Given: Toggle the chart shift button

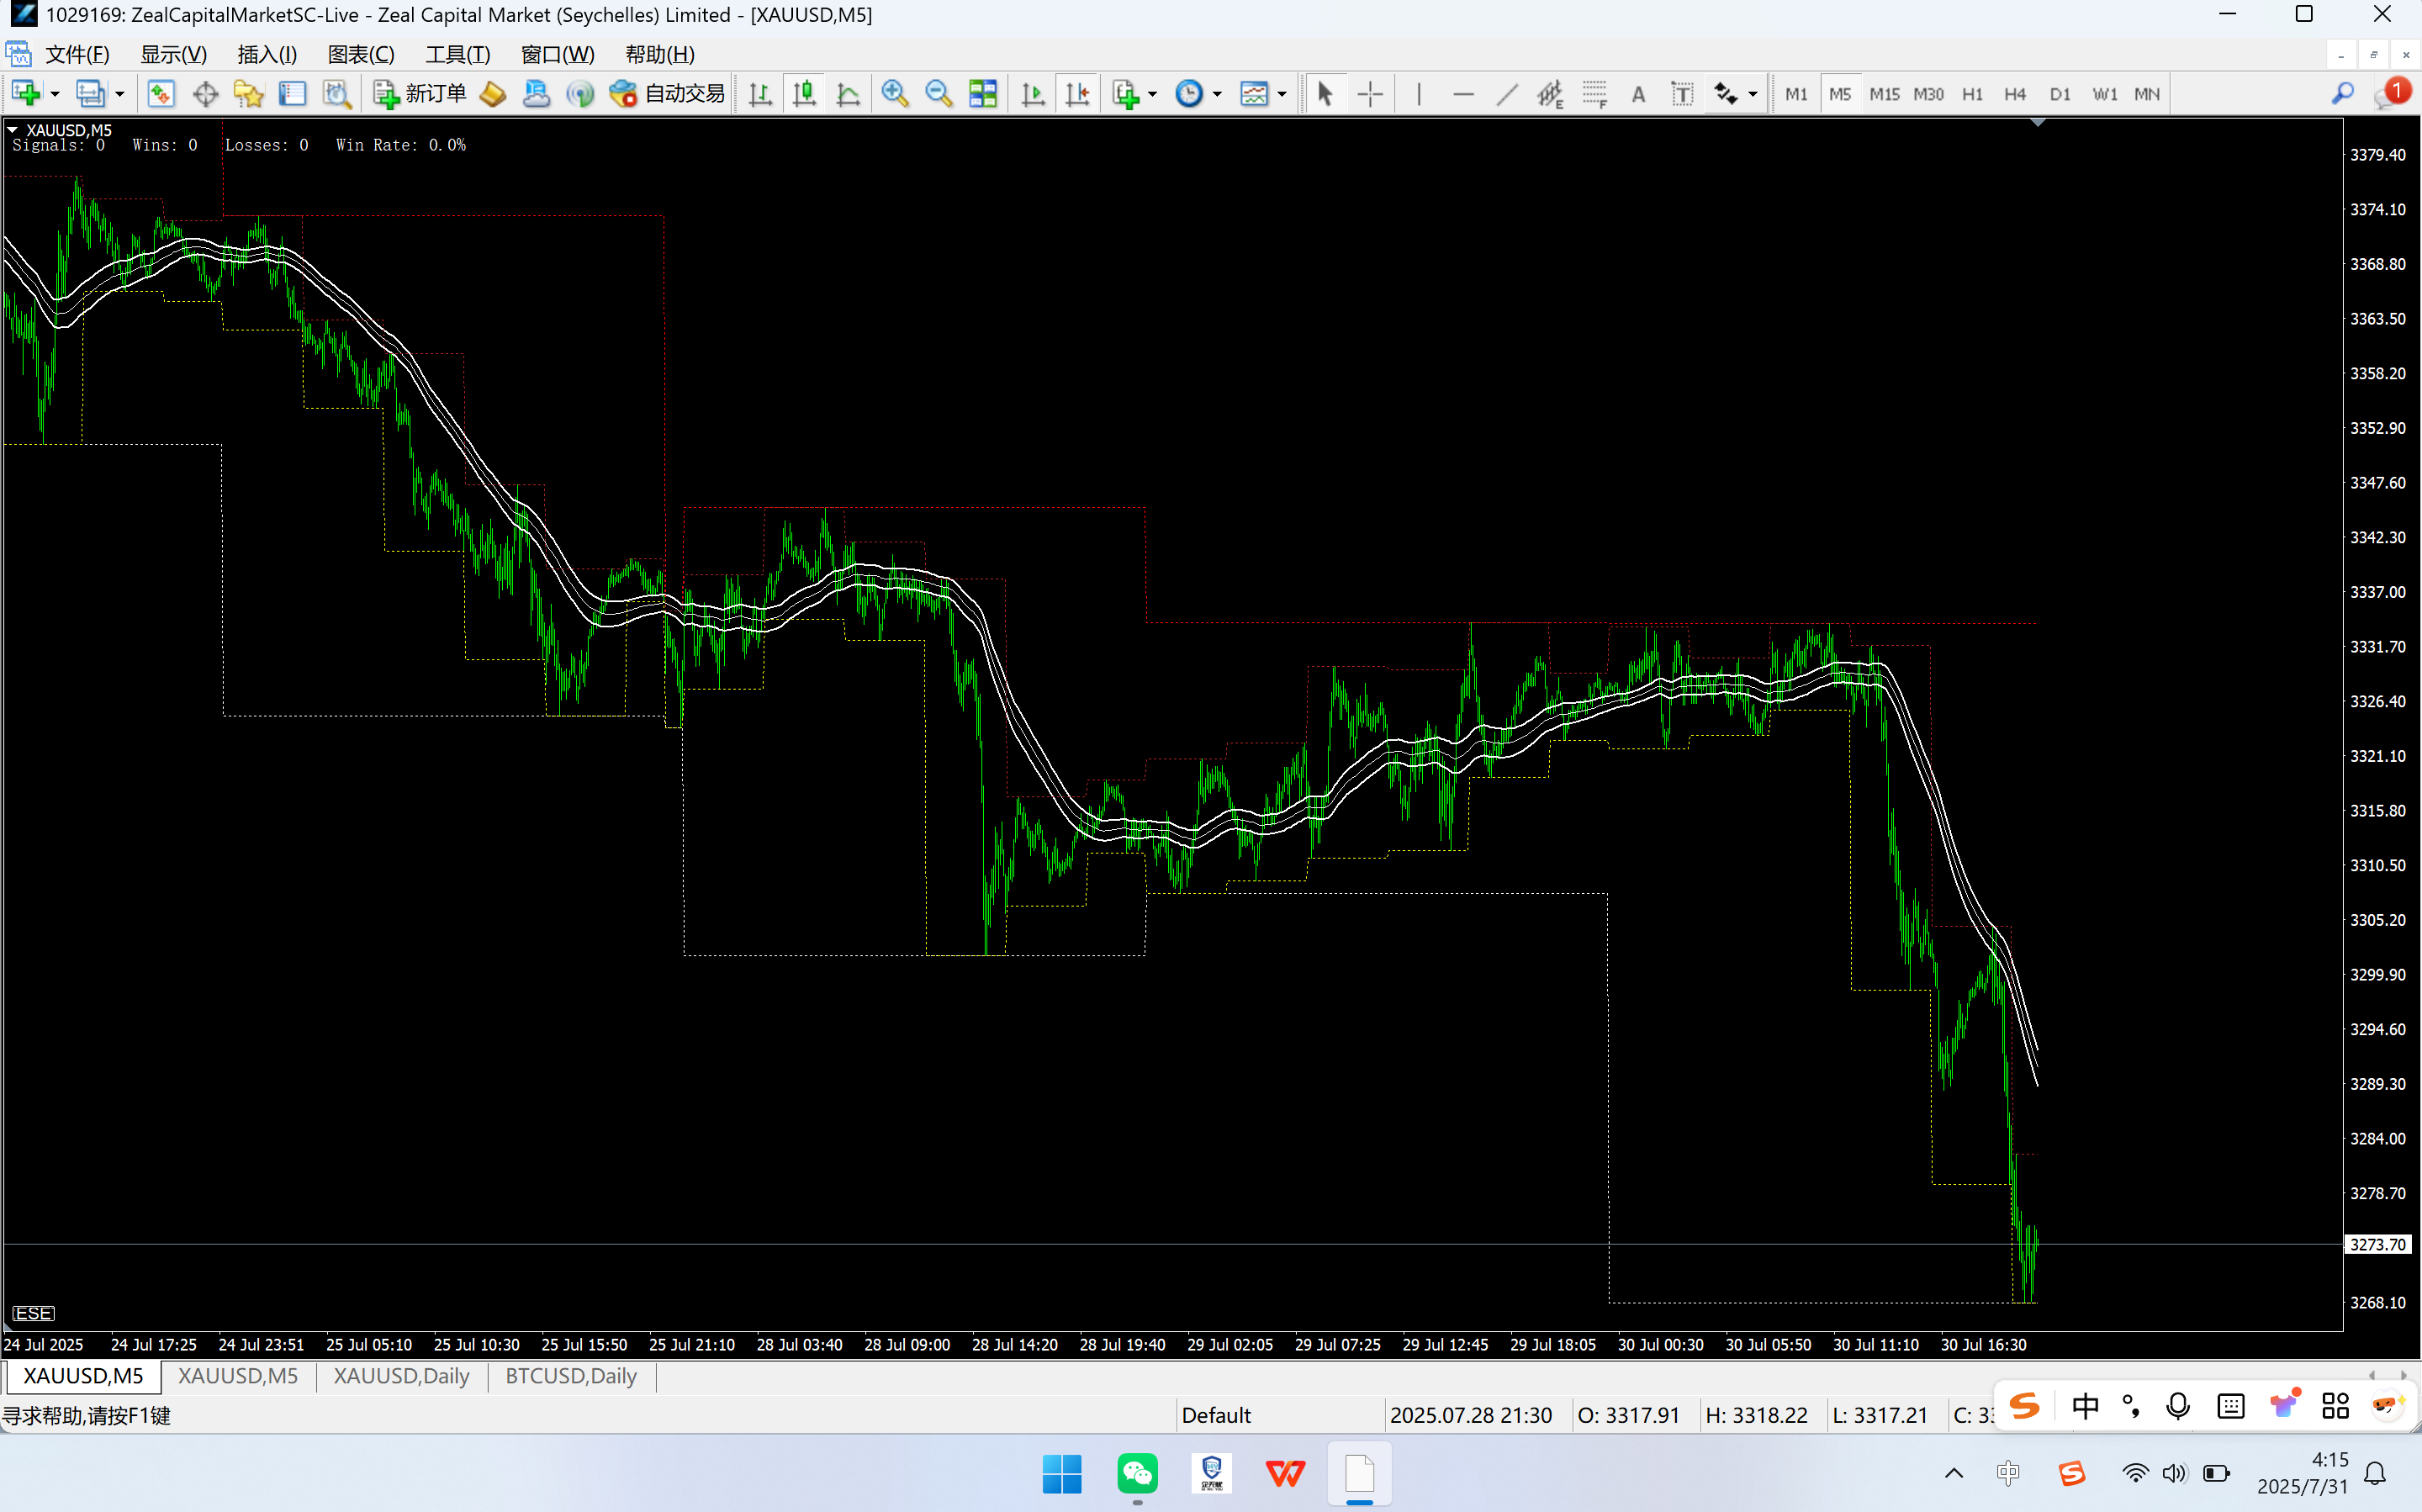Looking at the screenshot, I should coord(1077,94).
